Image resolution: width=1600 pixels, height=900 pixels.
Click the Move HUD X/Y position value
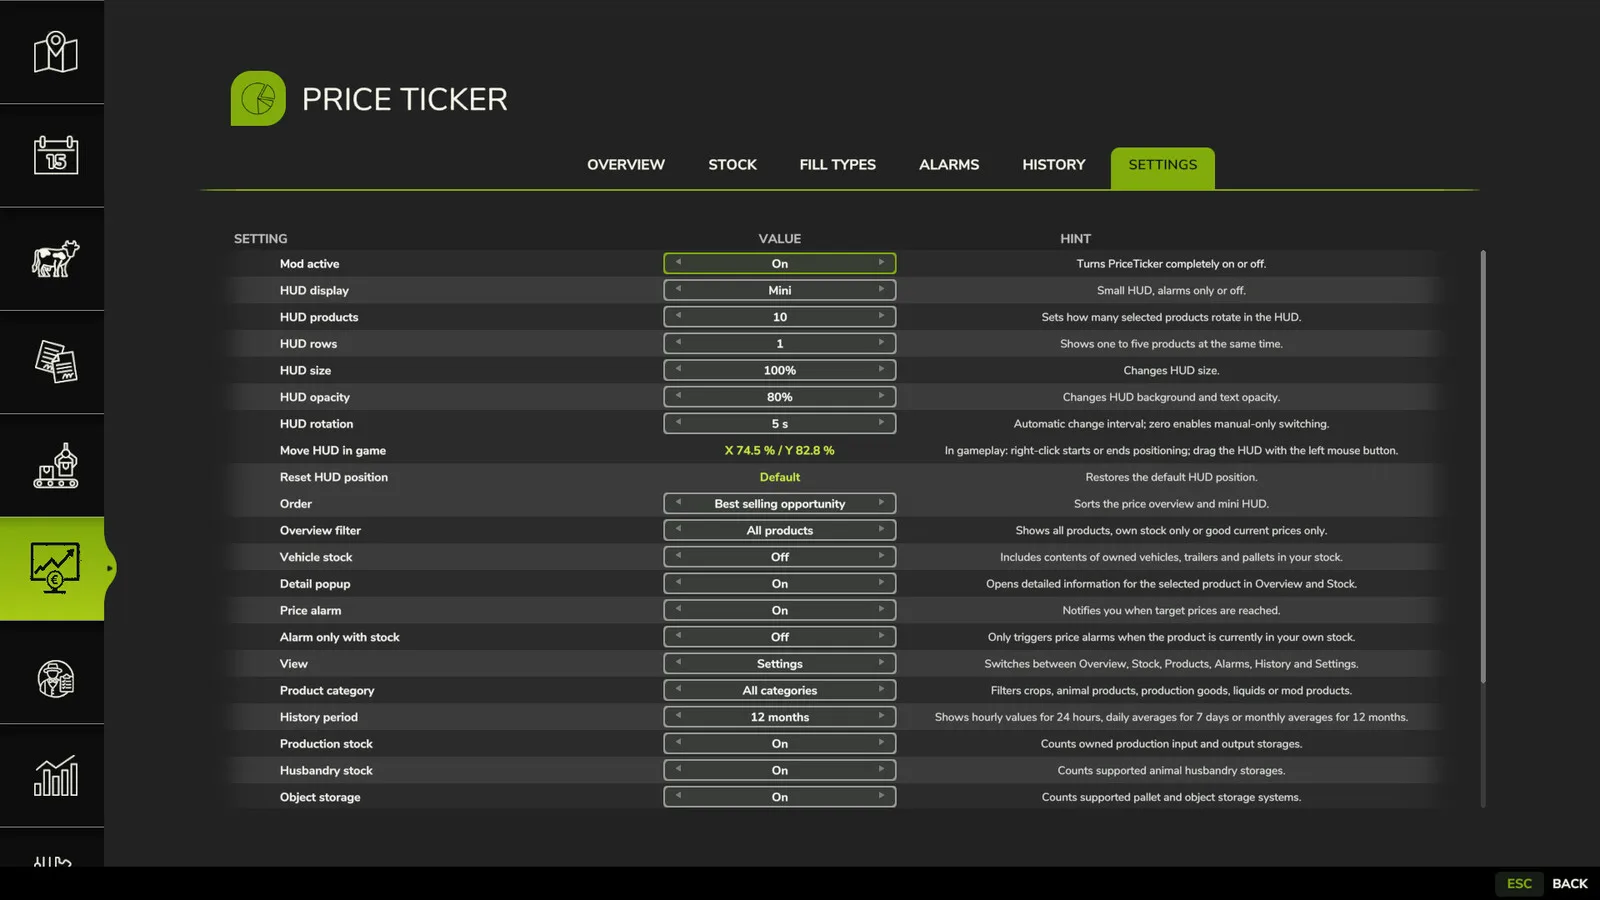click(x=780, y=450)
